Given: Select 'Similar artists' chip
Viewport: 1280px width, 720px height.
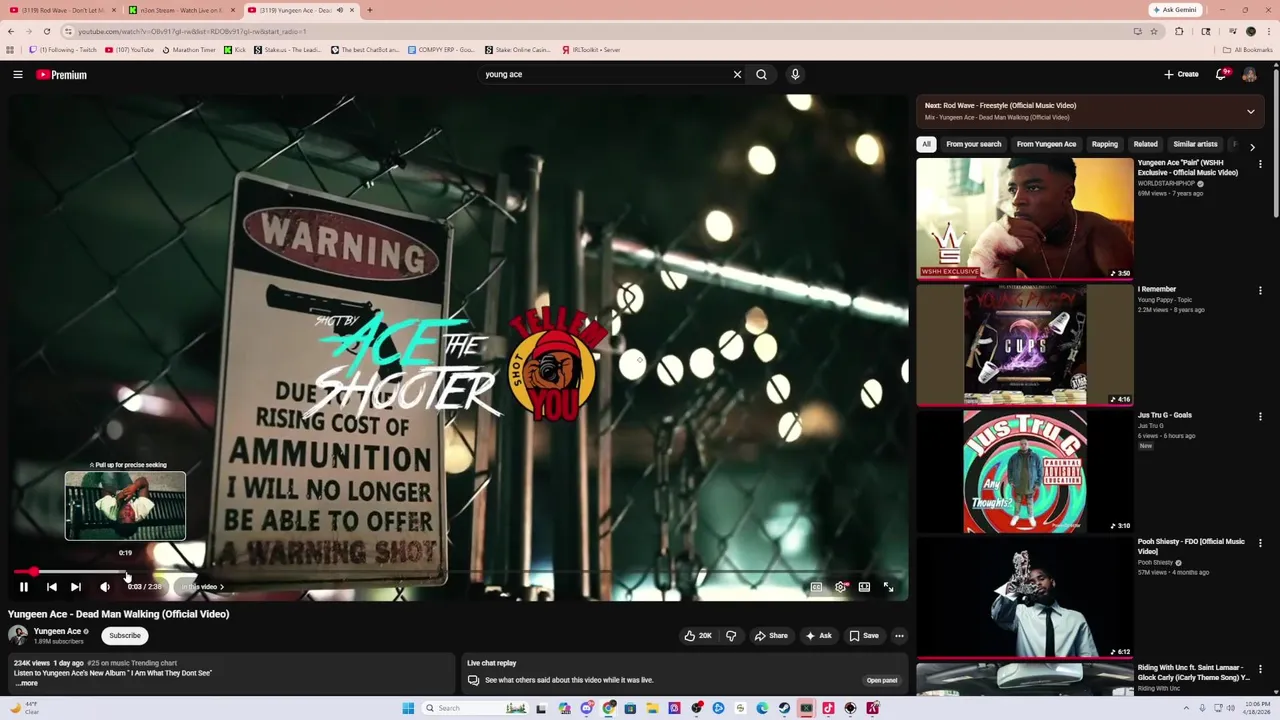Looking at the screenshot, I should coord(1195,144).
